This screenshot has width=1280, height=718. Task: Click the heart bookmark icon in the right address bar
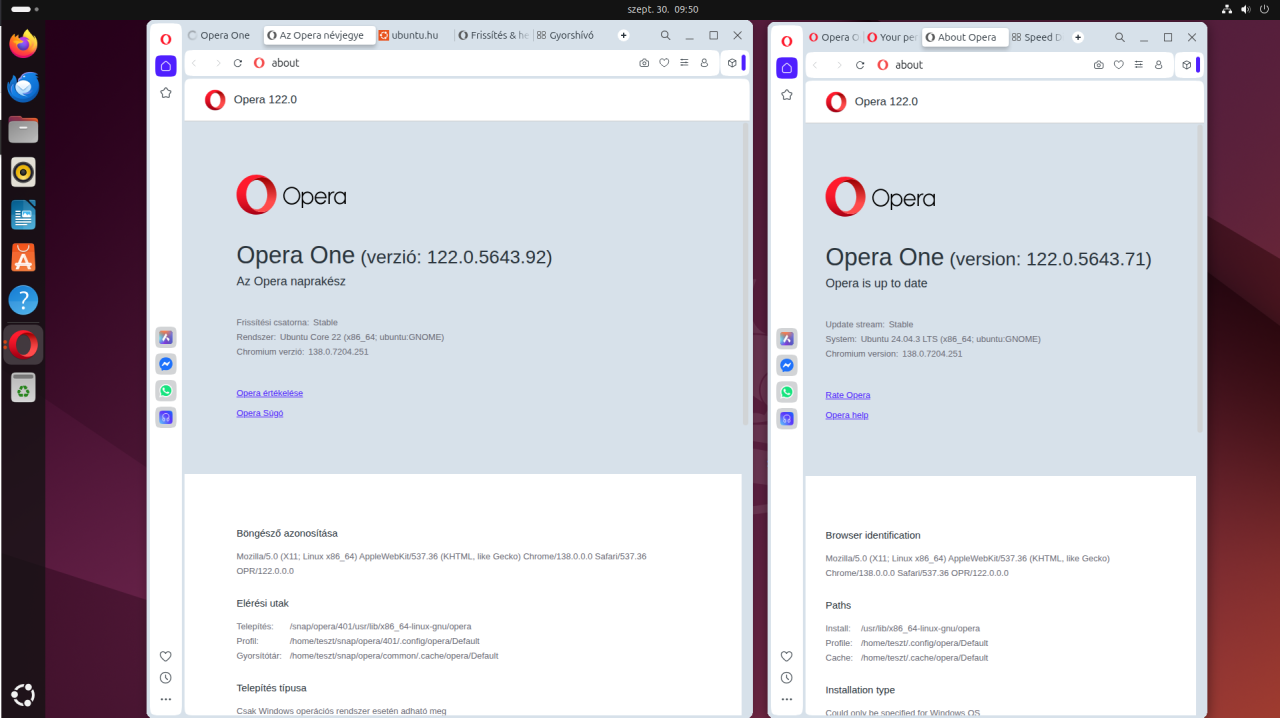click(x=1118, y=65)
